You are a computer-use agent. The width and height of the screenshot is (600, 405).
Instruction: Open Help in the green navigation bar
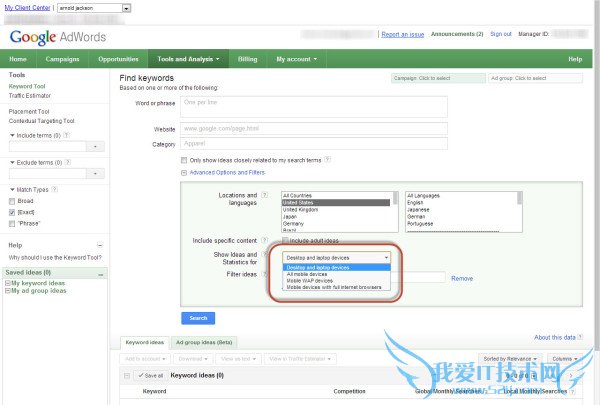pos(575,59)
